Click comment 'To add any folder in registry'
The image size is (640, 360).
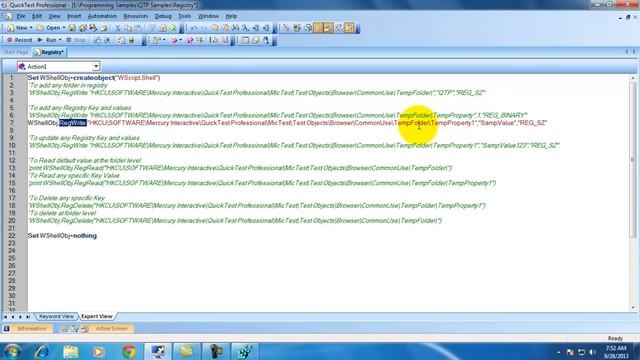(x=68, y=85)
